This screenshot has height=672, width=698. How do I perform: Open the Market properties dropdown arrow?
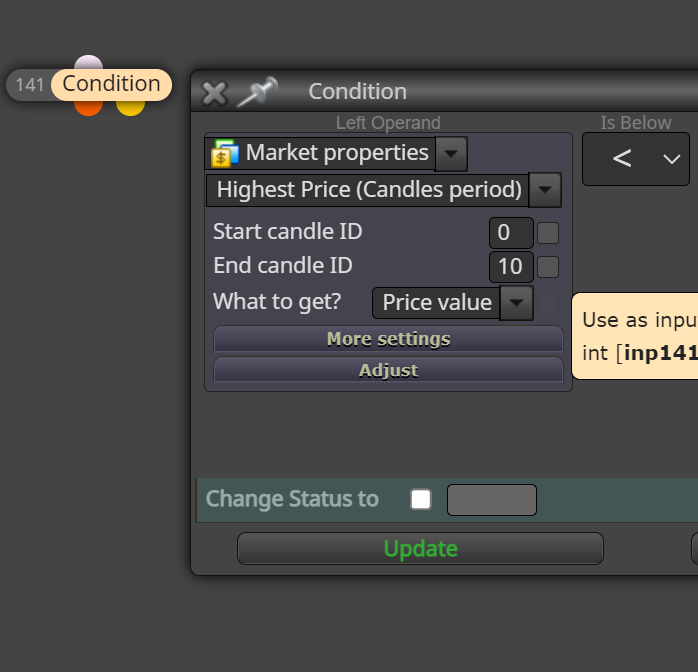click(x=451, y=154)
